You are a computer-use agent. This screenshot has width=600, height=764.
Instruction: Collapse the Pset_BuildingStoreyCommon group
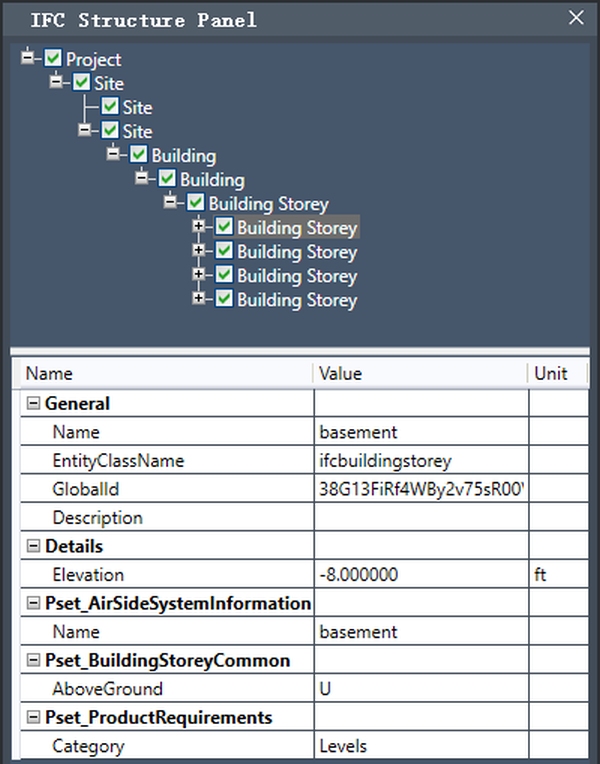(33, 661)
